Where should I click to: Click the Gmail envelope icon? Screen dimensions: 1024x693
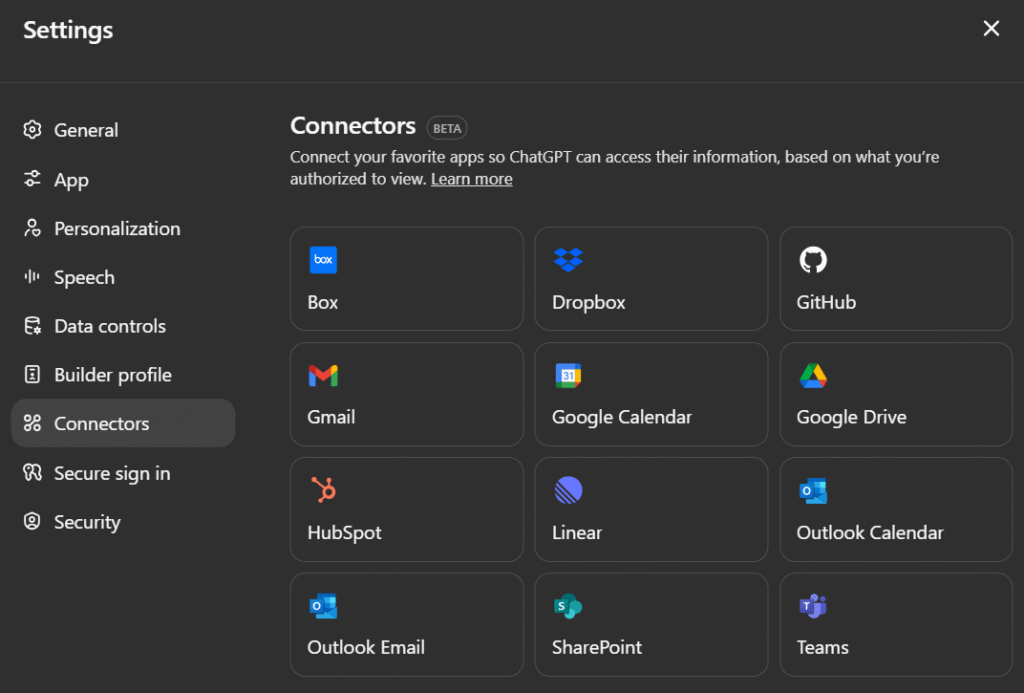click(323, 376)
